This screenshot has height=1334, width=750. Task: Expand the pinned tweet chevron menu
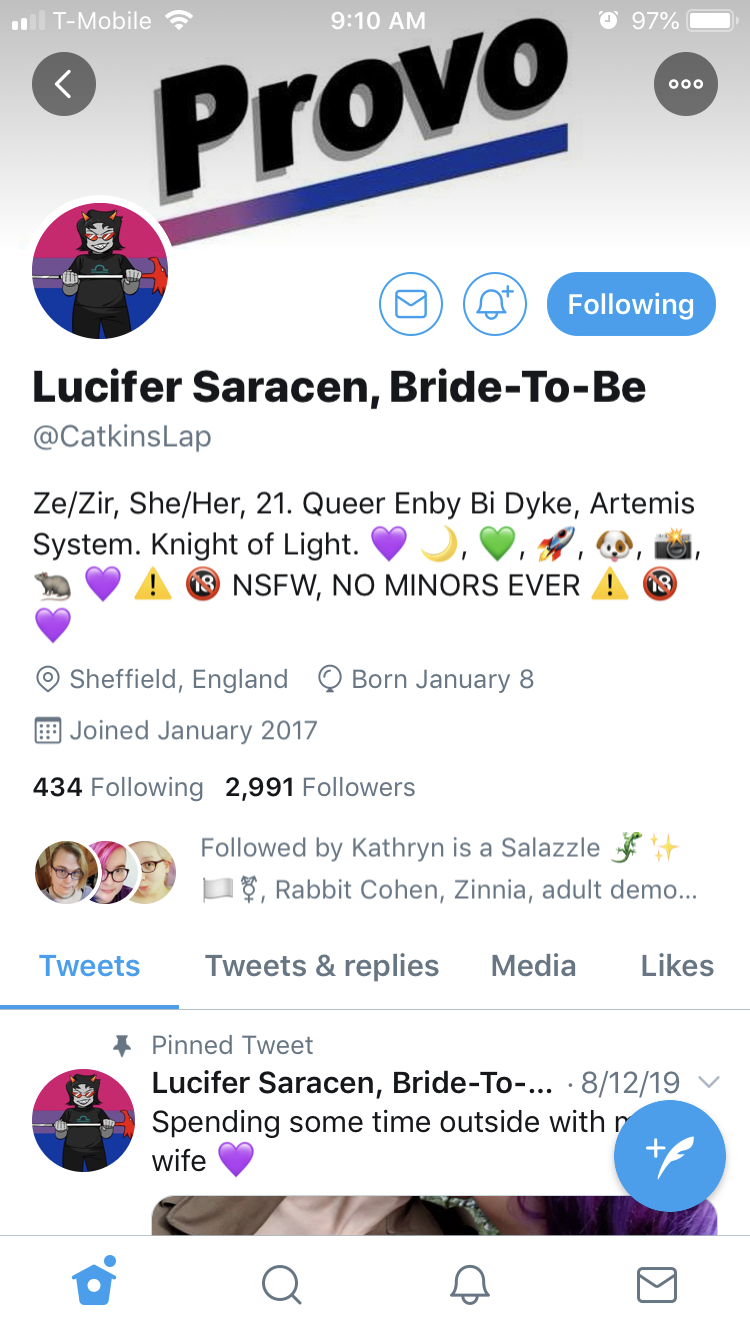[709, 1082]
